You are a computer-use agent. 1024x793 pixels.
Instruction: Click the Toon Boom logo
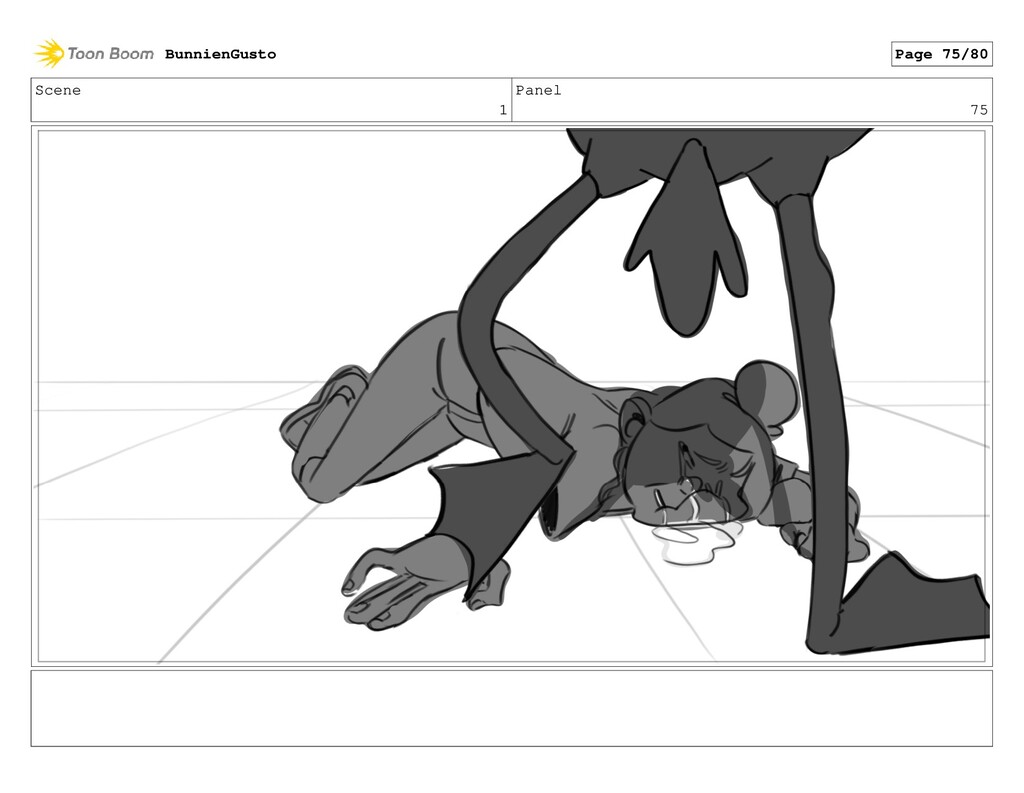point(93,54)
